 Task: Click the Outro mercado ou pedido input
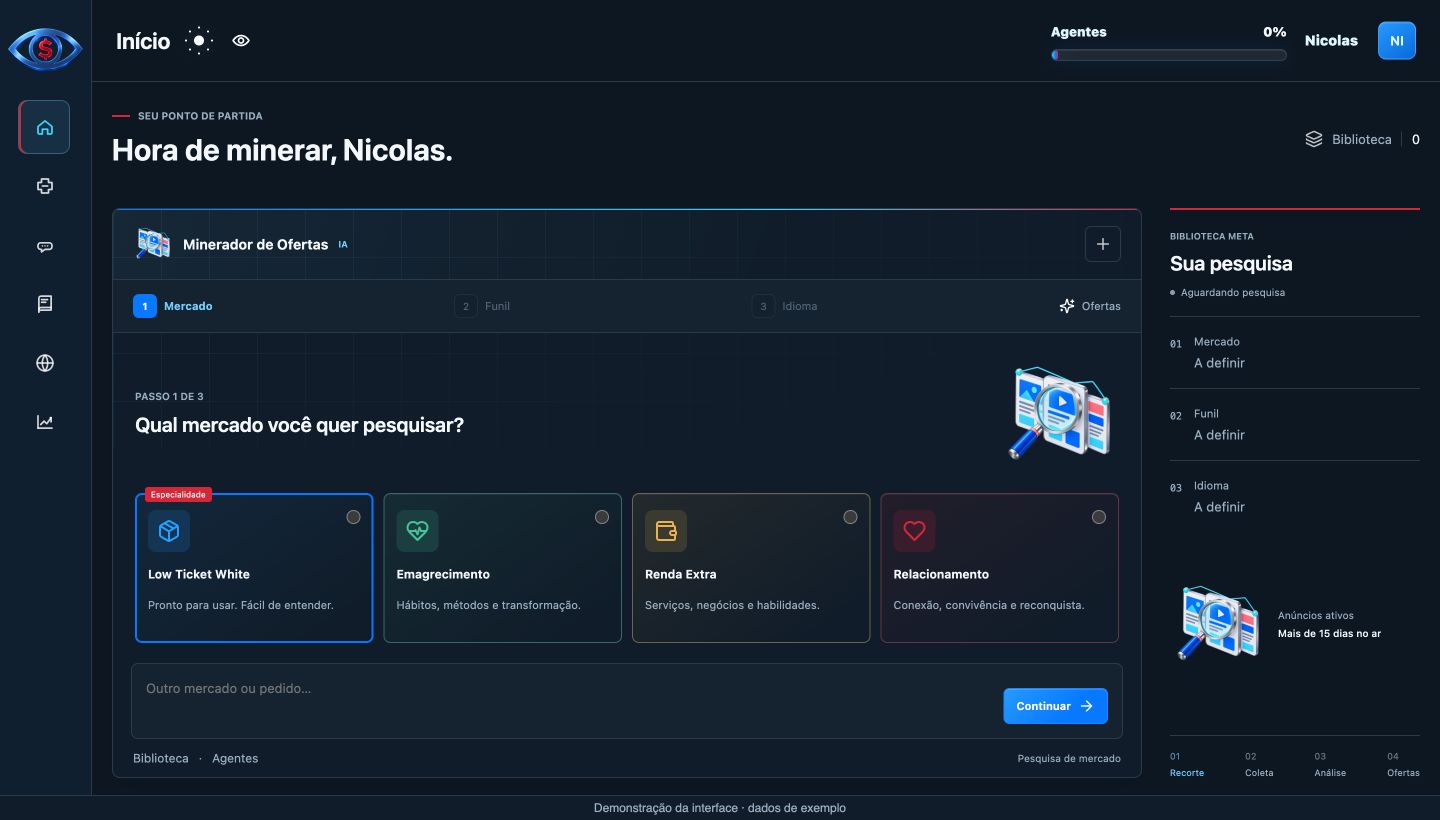click(627, 701)
